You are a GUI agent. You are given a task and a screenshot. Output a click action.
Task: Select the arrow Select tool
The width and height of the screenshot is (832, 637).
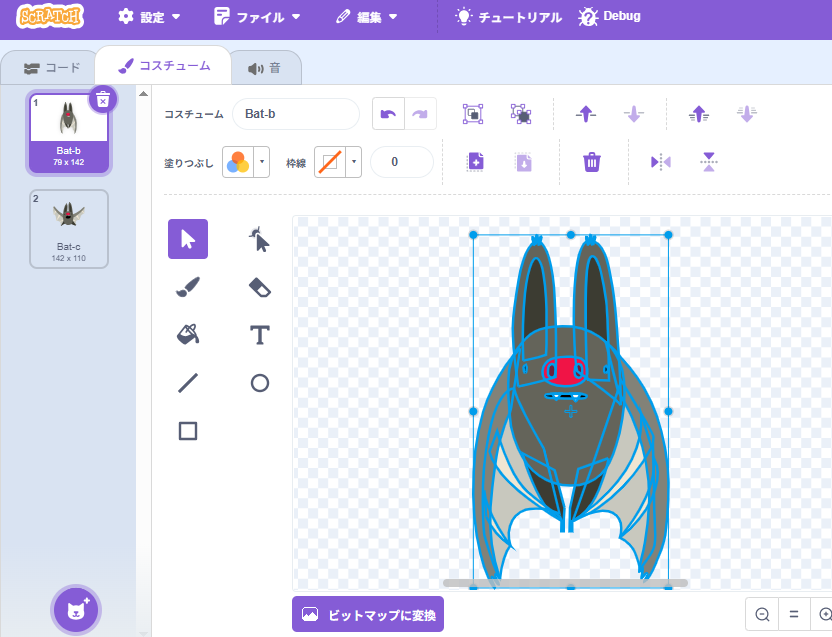pyautogui.click(x=188, y=239)
